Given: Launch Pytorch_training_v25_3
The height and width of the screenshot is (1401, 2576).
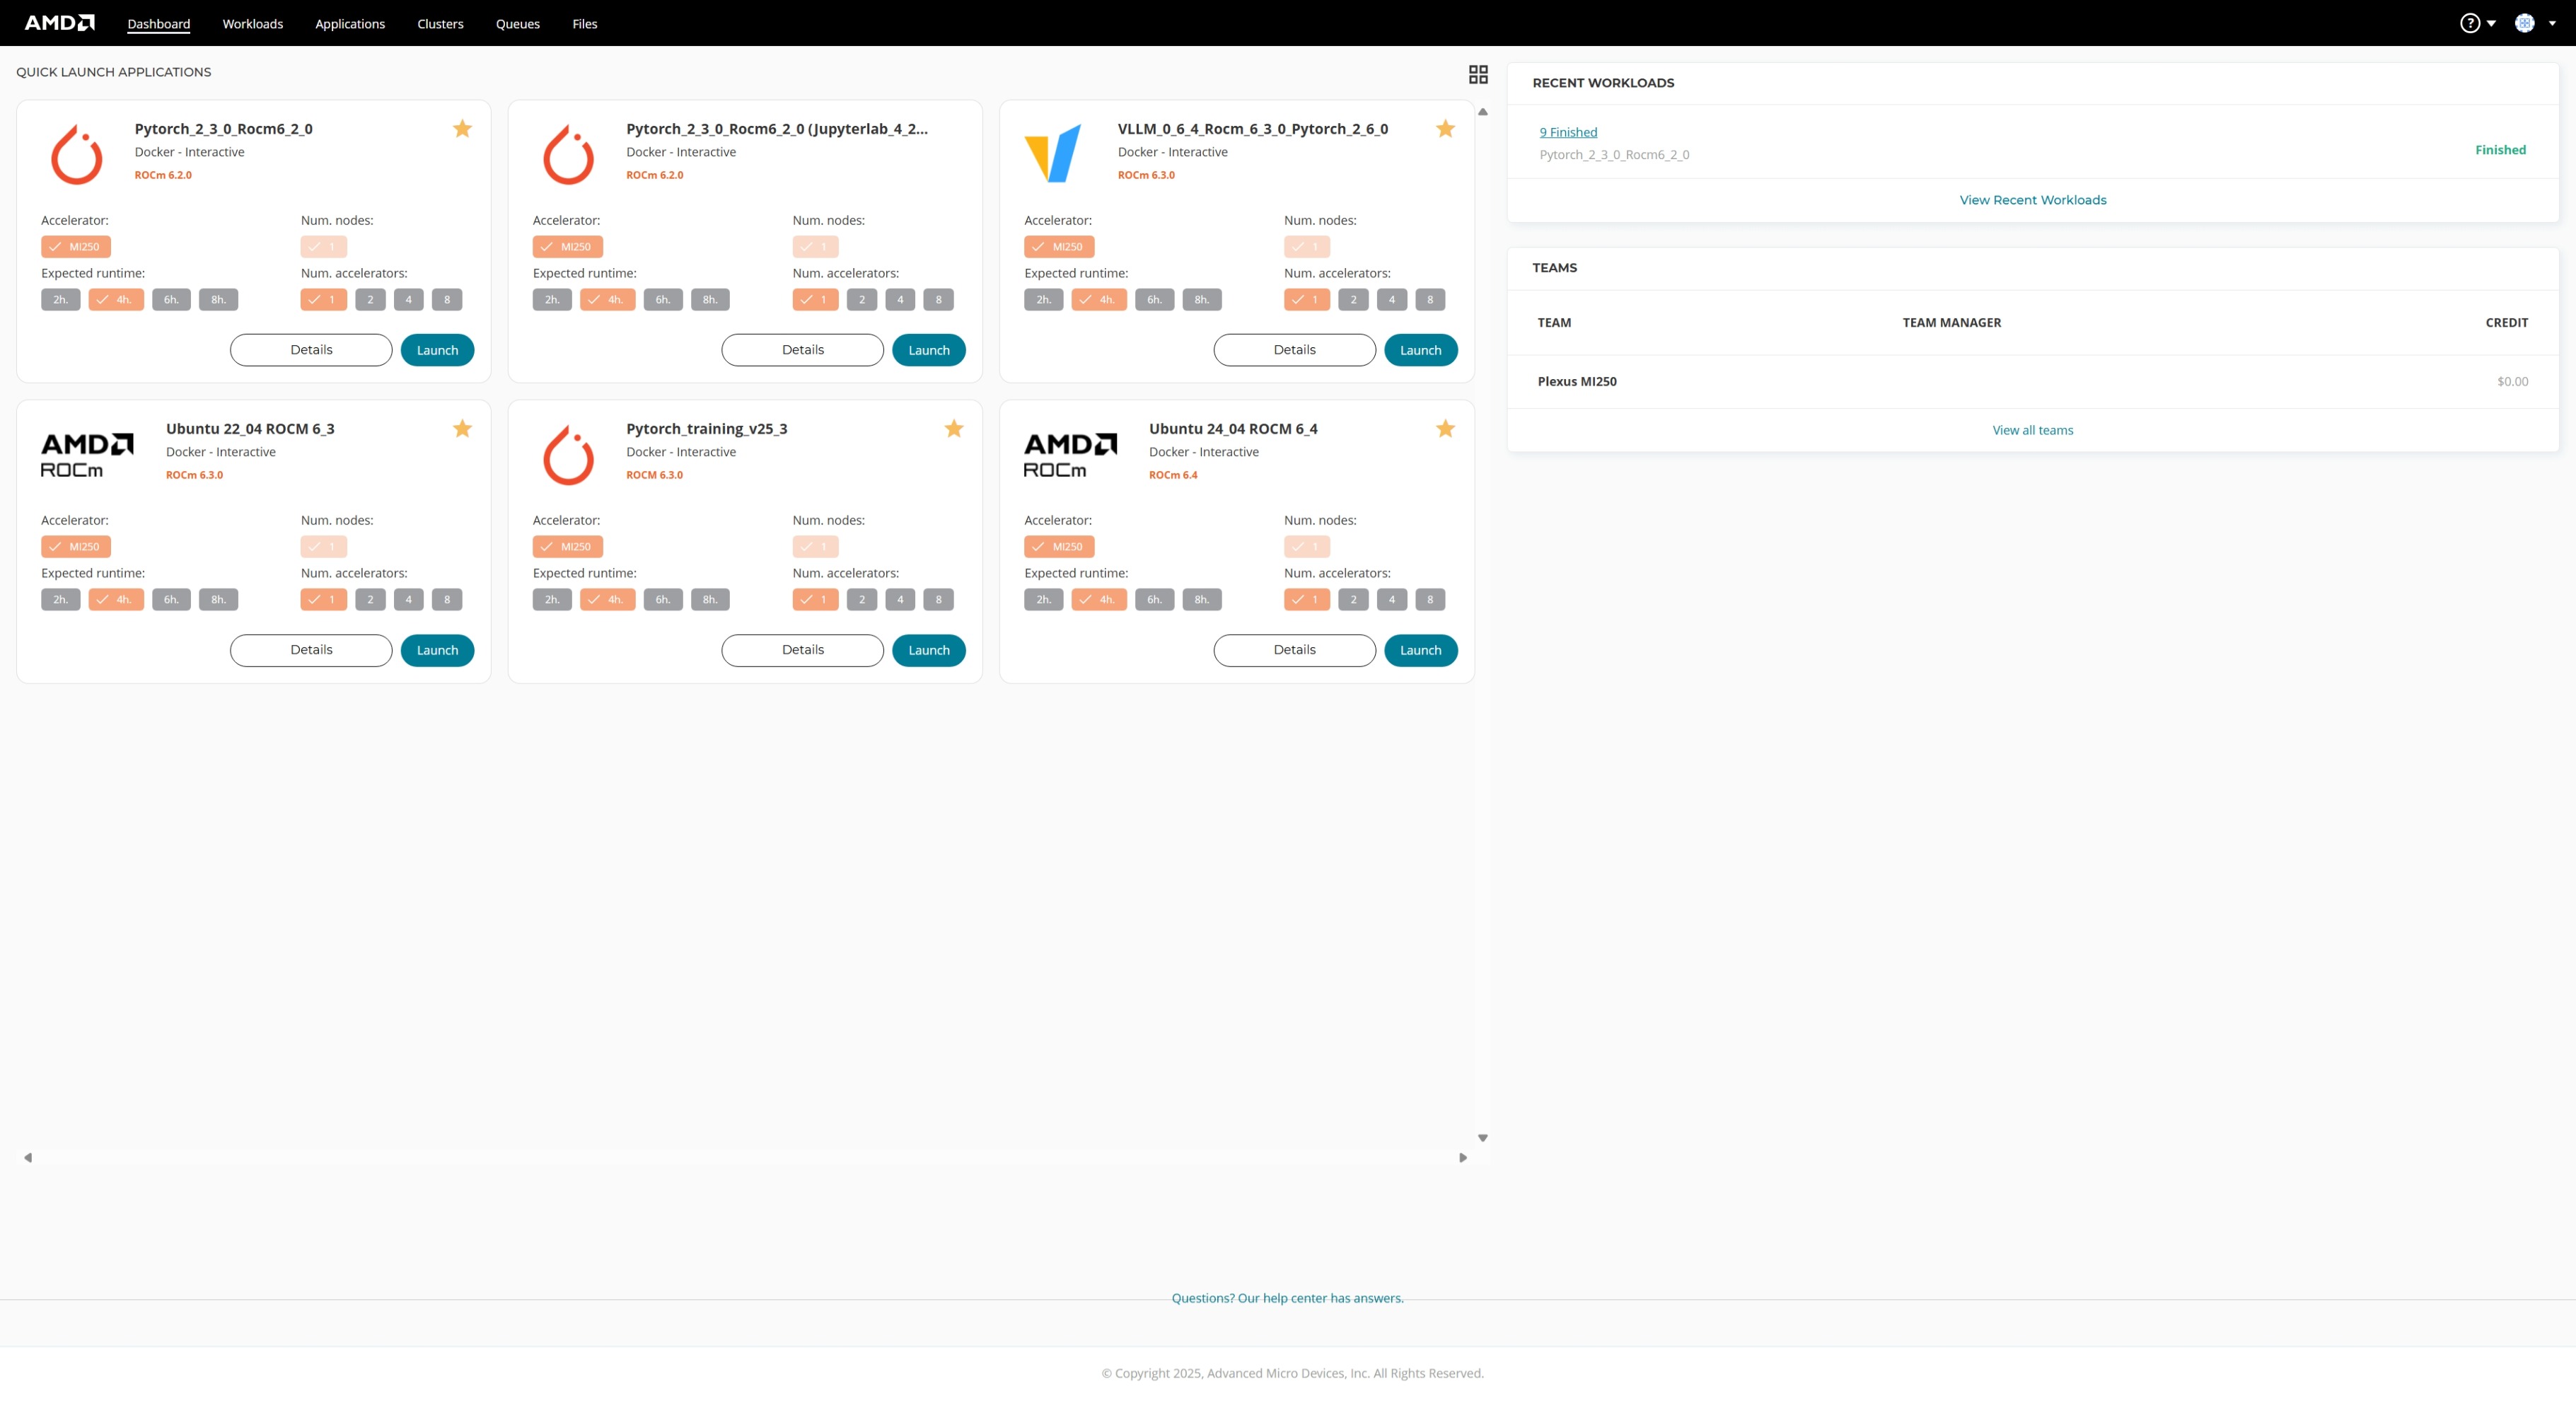Looking at the screenshot, I should click(928, 650).
